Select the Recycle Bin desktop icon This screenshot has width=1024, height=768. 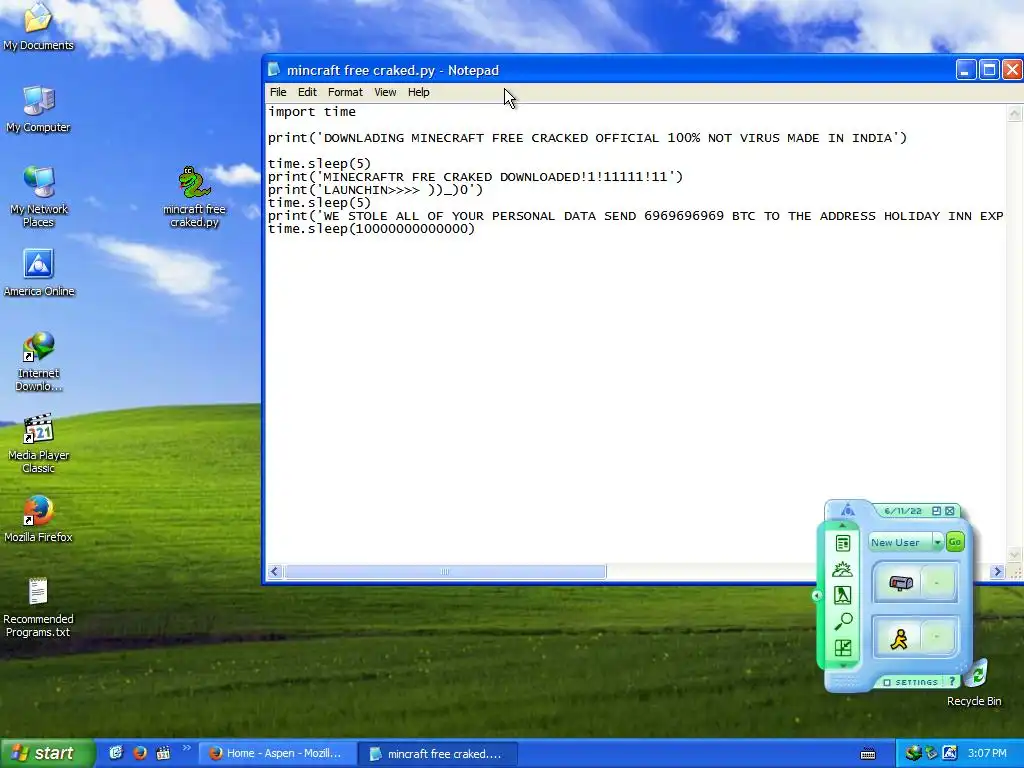click(x=974, y=683)
